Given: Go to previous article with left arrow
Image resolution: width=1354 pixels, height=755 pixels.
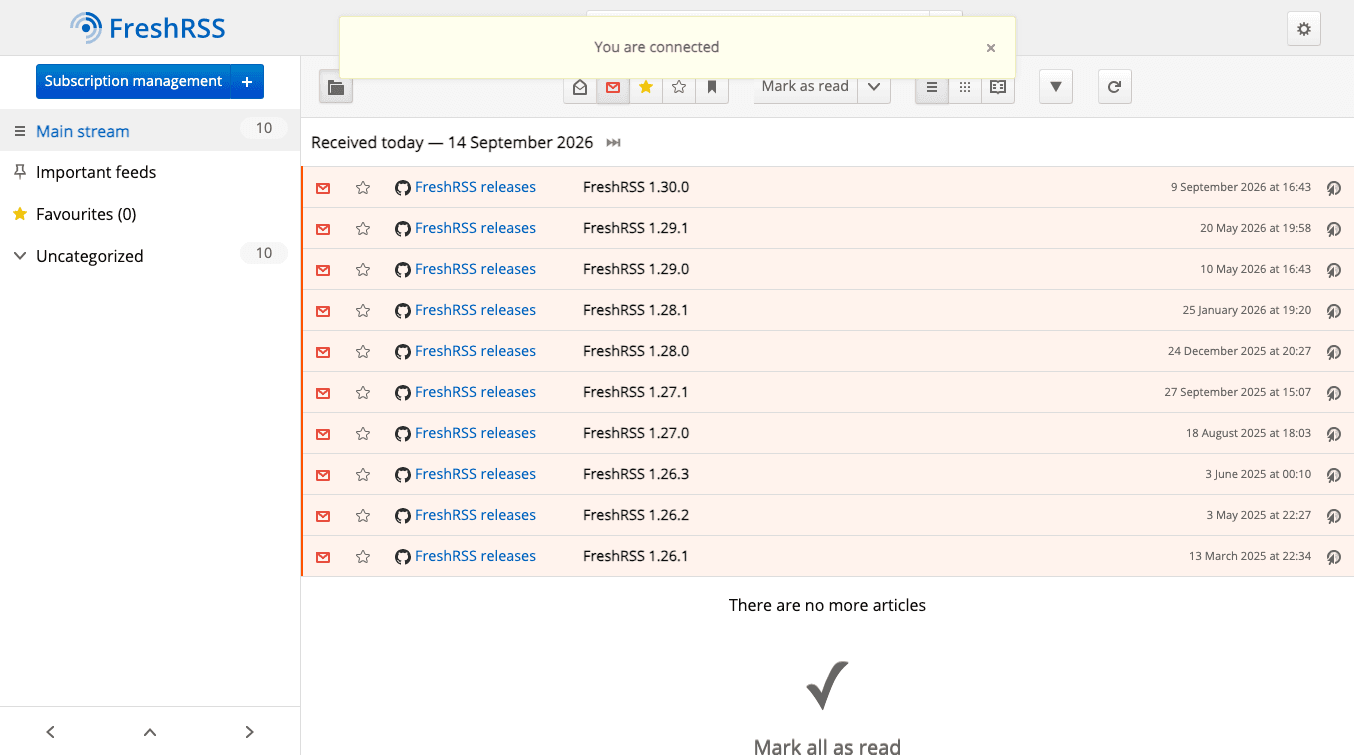Looking at the screenshot, I should (50, 732).
